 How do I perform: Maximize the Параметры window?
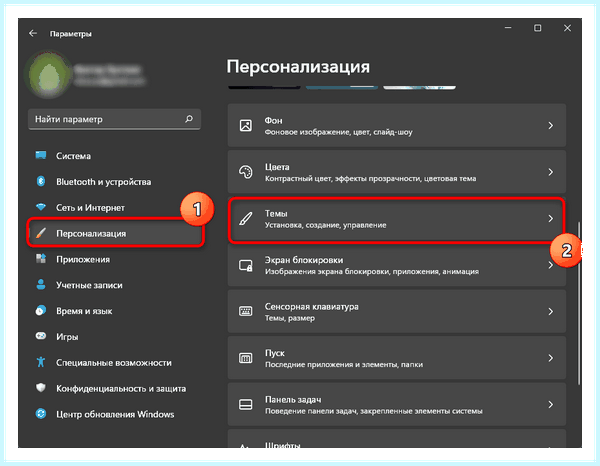click(x=537, y=28)
